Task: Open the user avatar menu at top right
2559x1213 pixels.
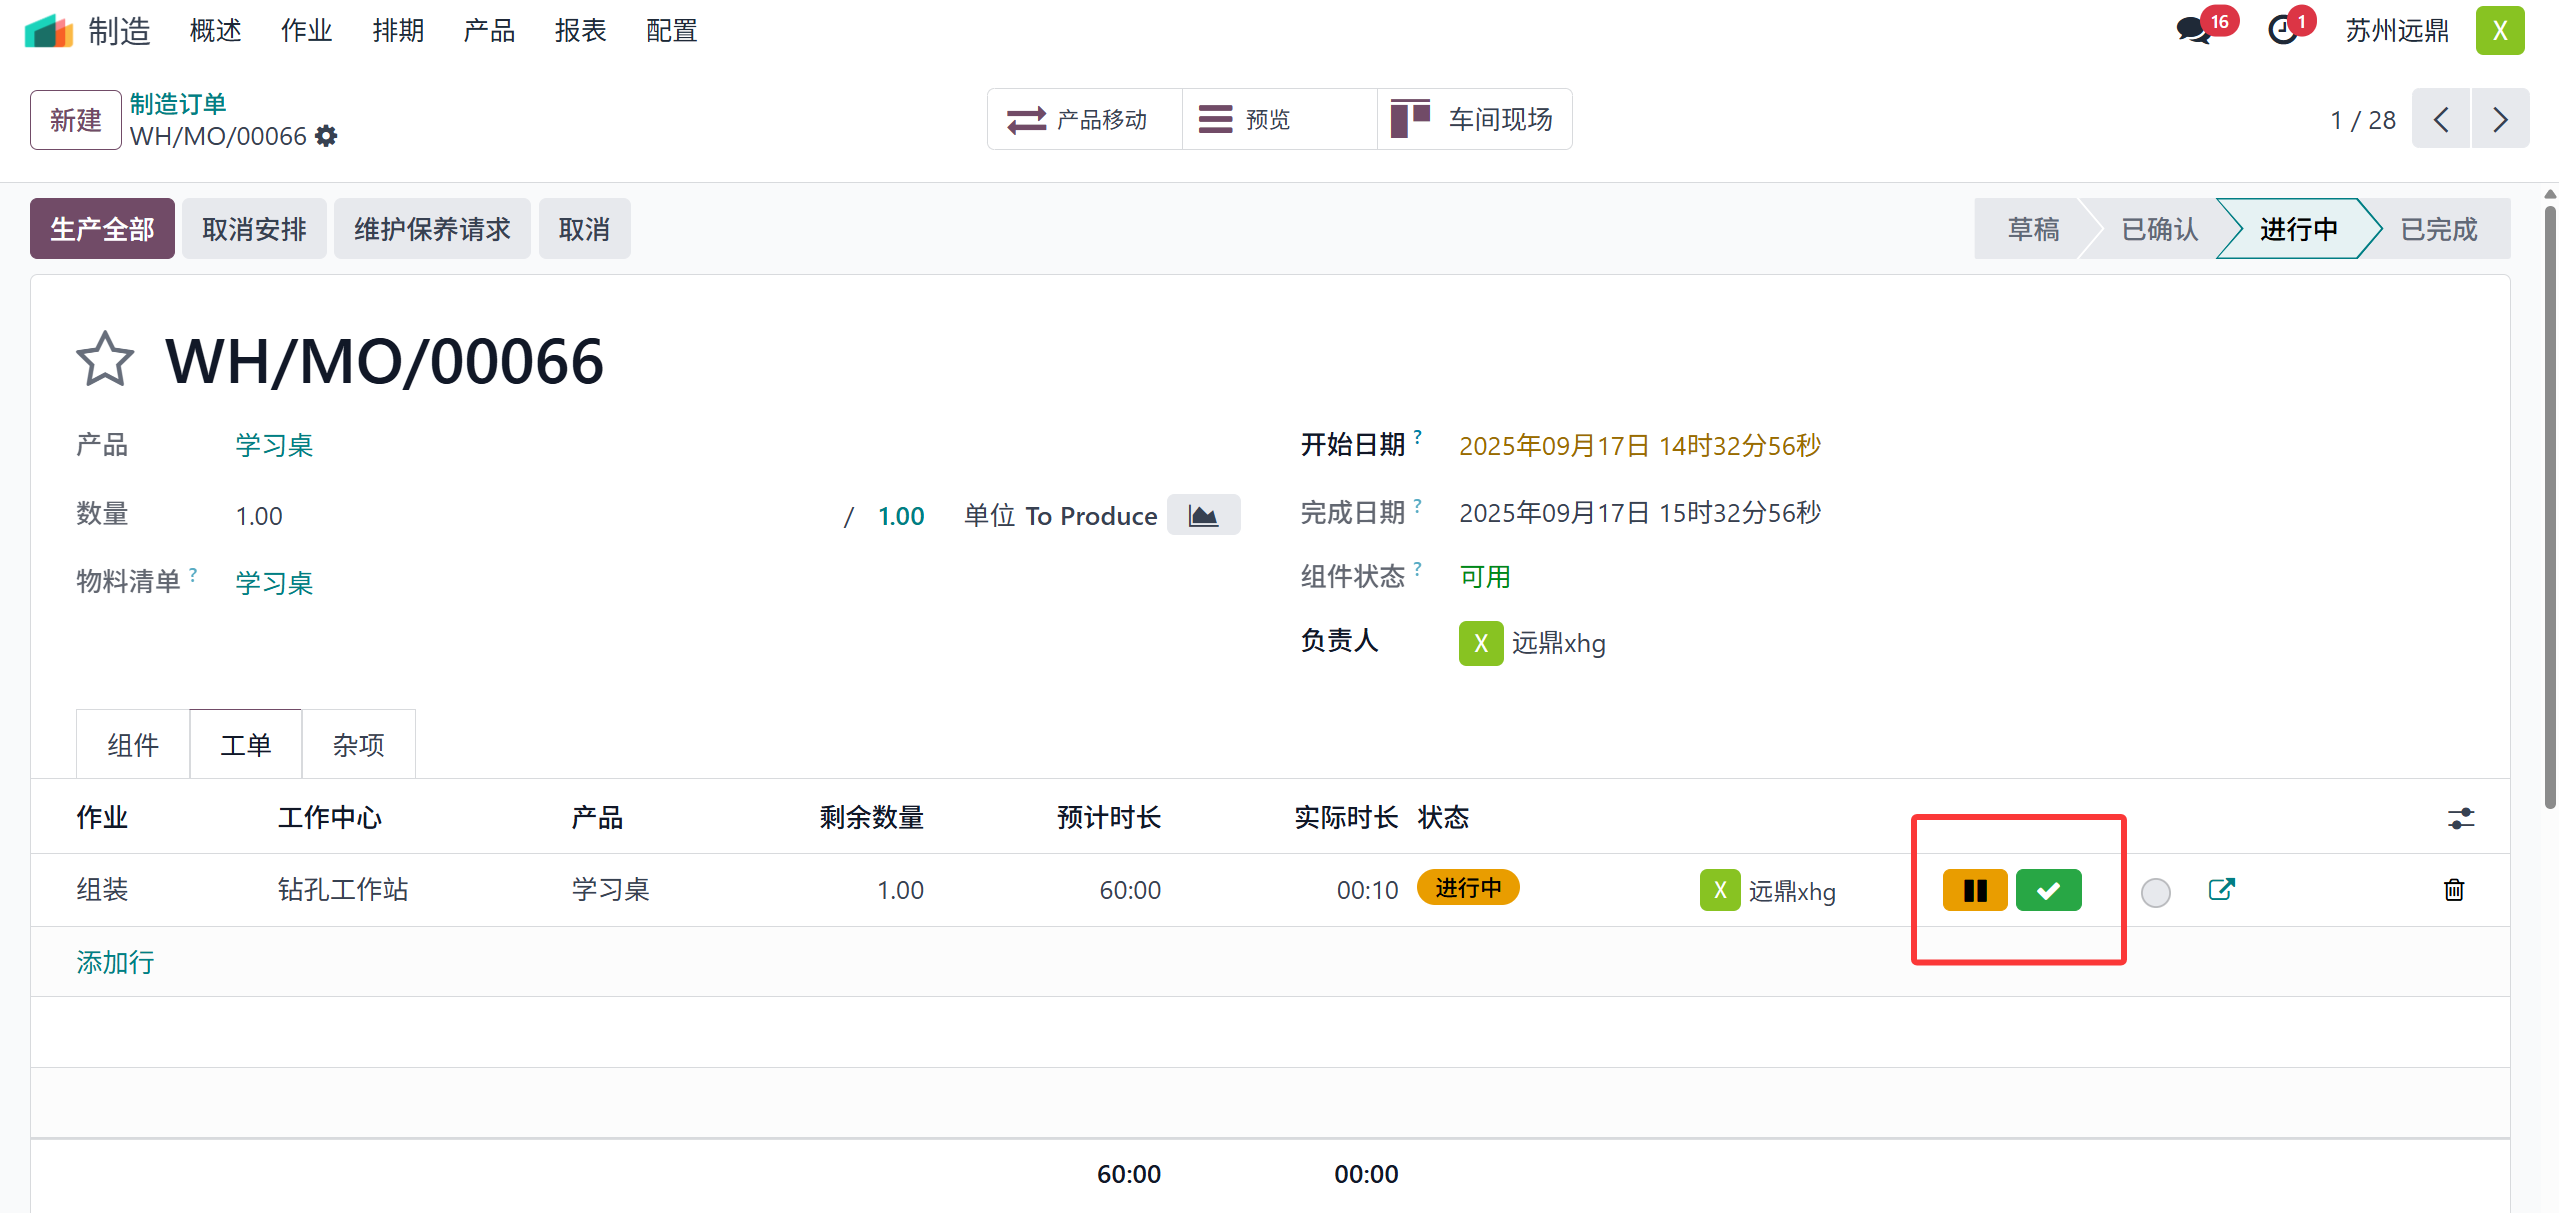Action: click(x=2499, y=30)
